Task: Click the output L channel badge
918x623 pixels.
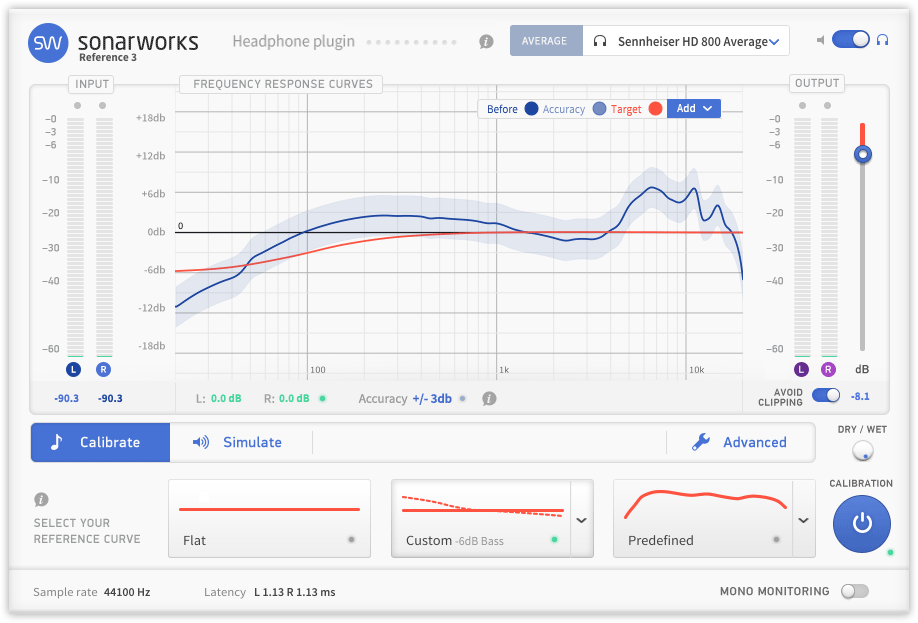Action: 801,369
